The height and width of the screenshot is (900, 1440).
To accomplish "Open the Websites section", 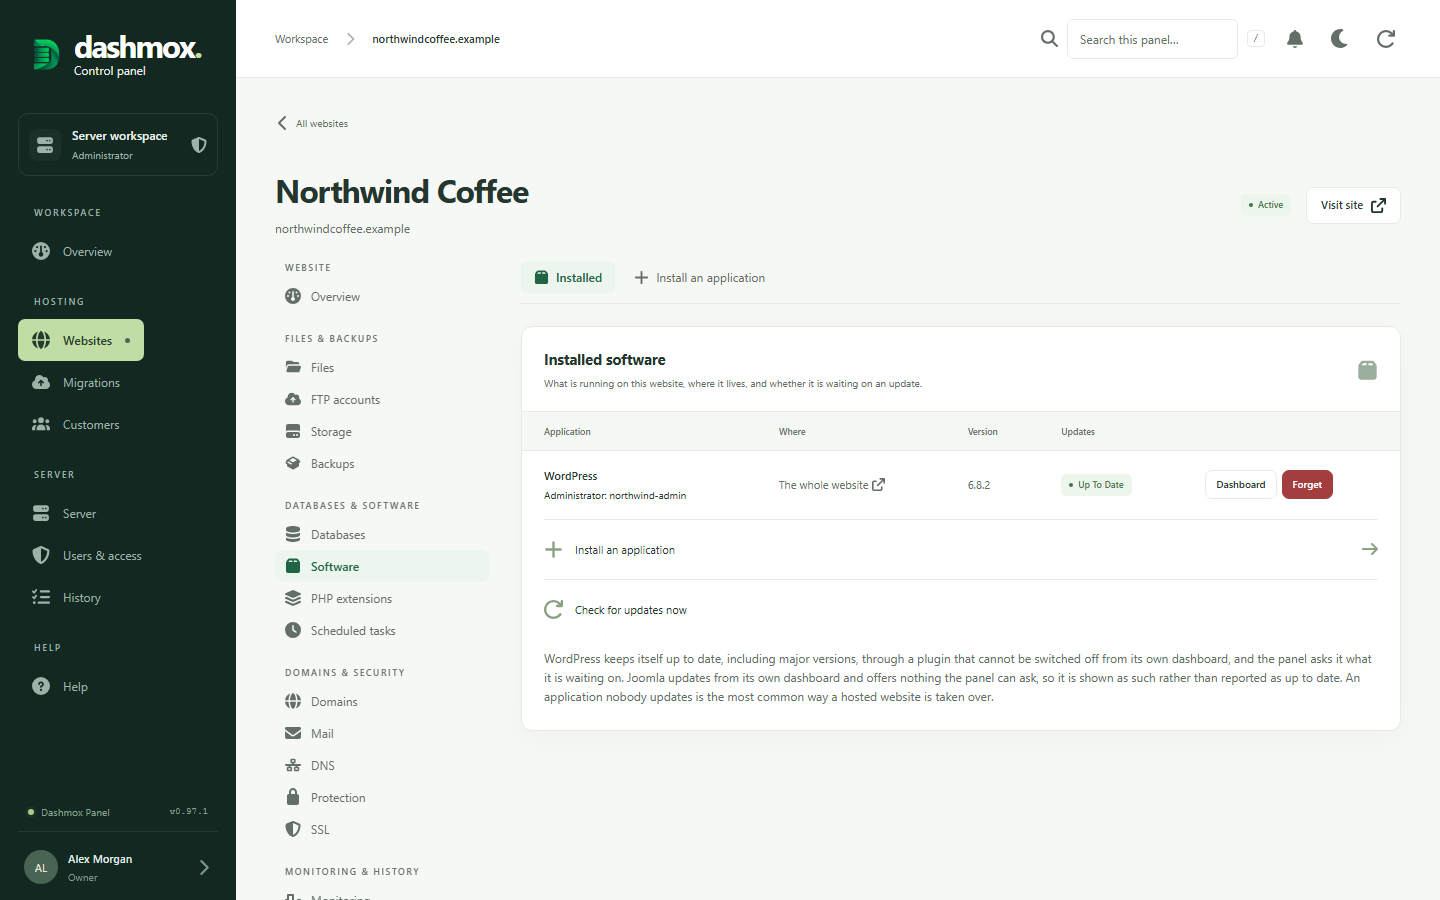I will pos(81,341).
